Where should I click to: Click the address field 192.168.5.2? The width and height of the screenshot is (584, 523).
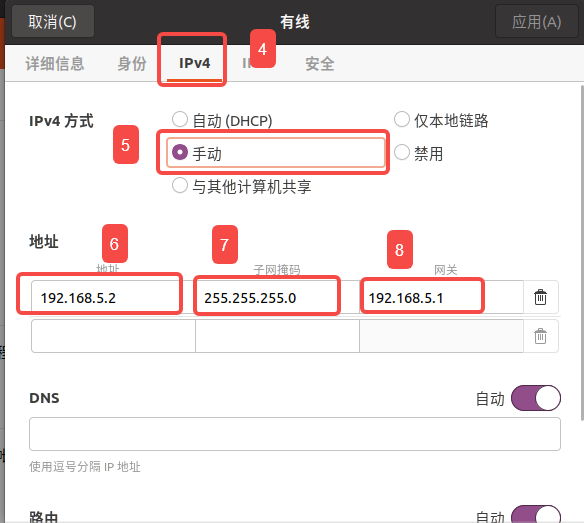[x=113, y=297]
